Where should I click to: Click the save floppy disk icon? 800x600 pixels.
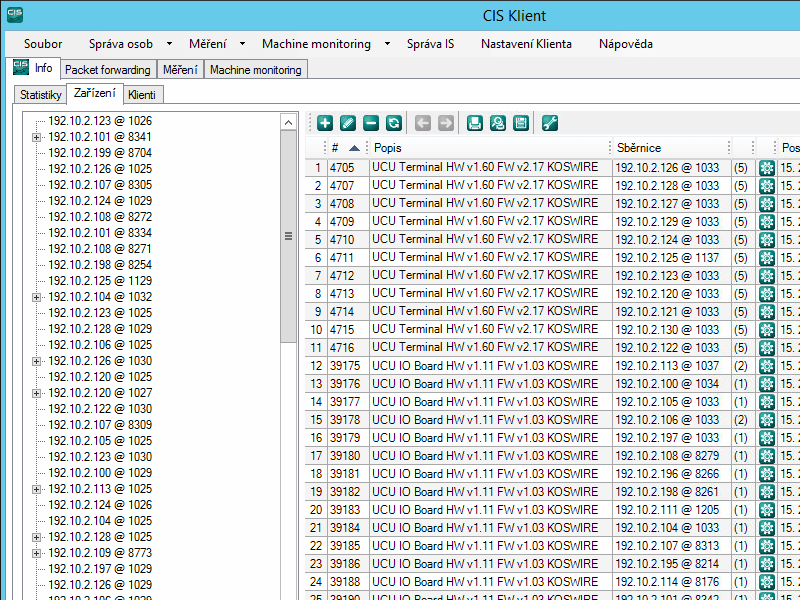click(x=521, y=123)
